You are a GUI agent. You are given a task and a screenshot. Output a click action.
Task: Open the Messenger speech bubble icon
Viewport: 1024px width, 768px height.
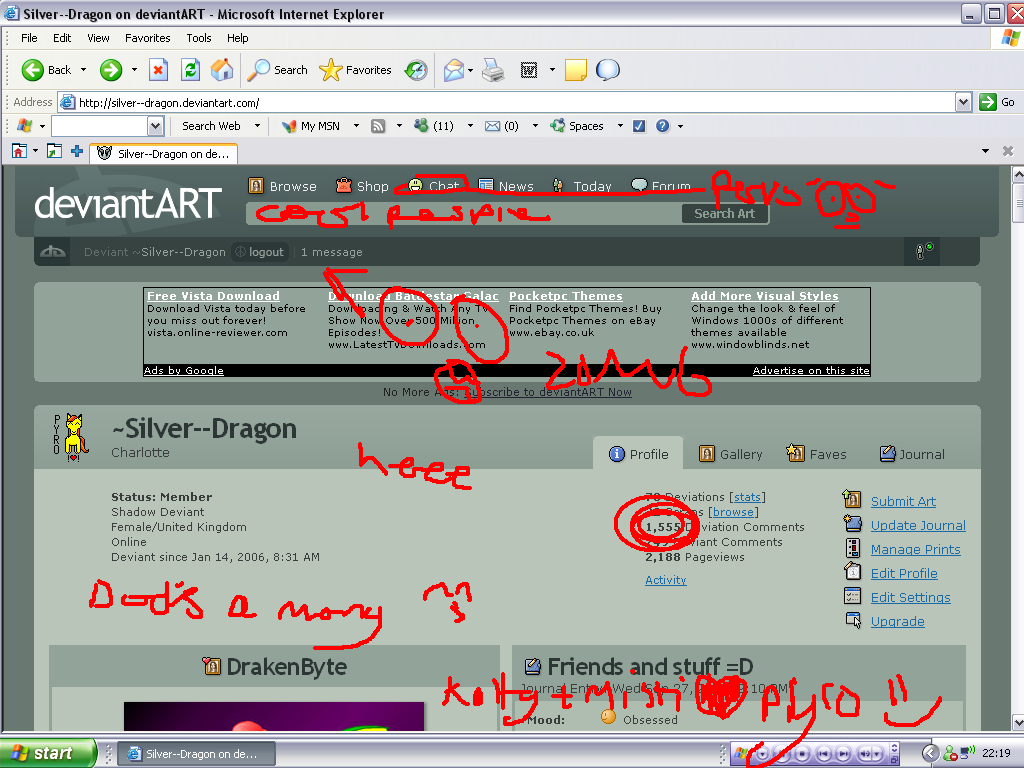(607, 70)
